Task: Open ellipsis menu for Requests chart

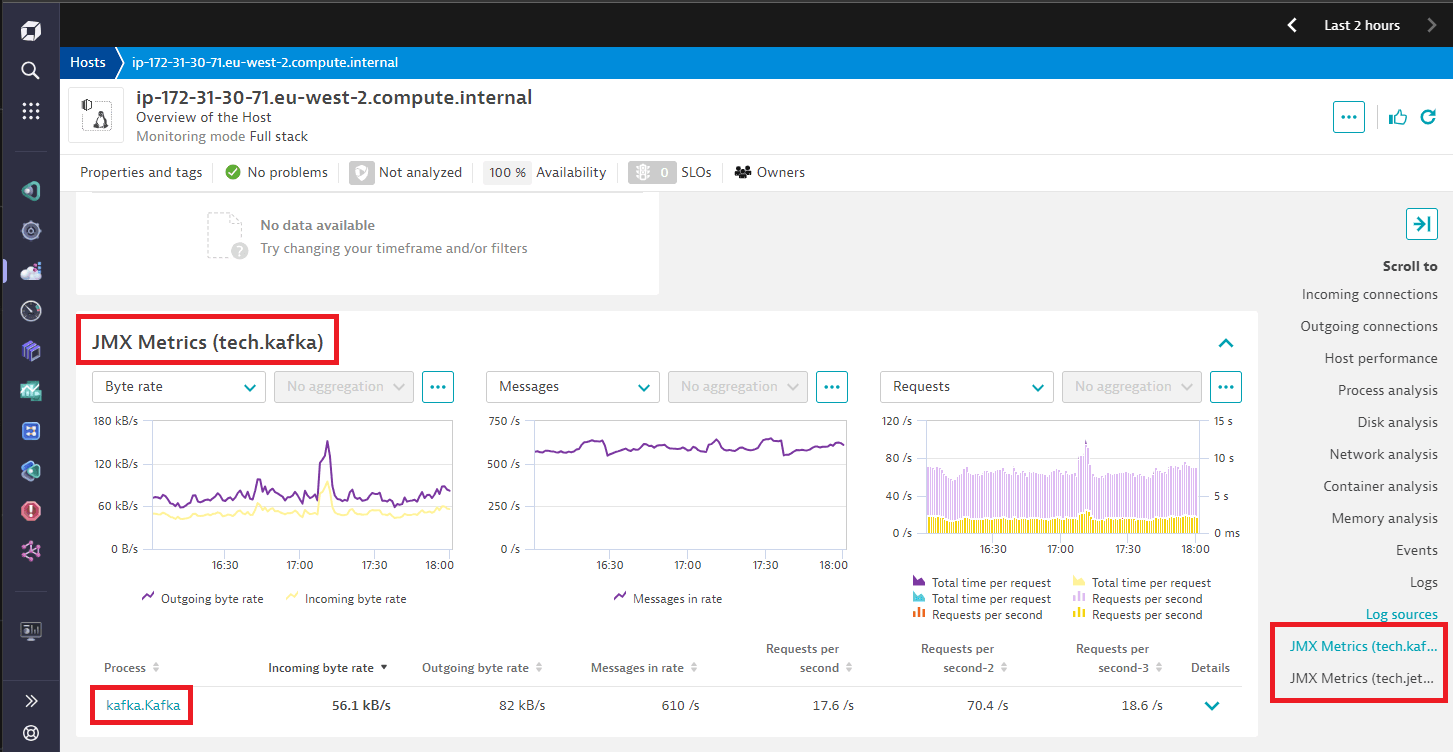Action: [1226, 387]
